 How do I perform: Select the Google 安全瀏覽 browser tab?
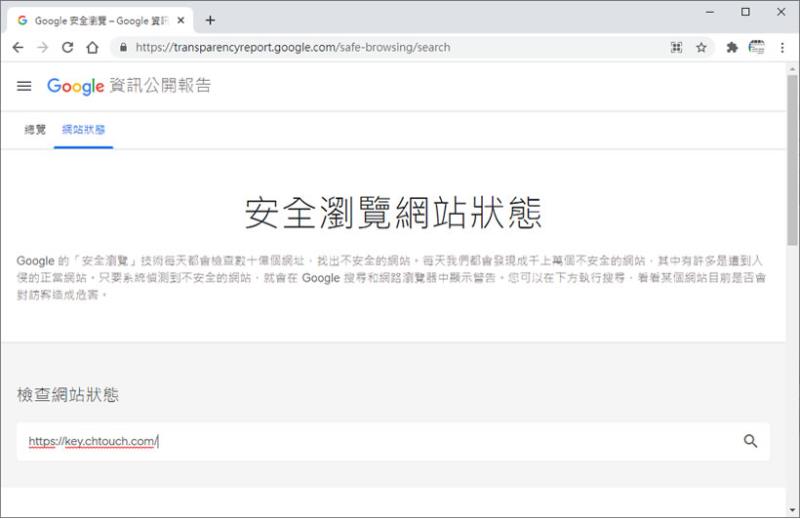[101, 20]
